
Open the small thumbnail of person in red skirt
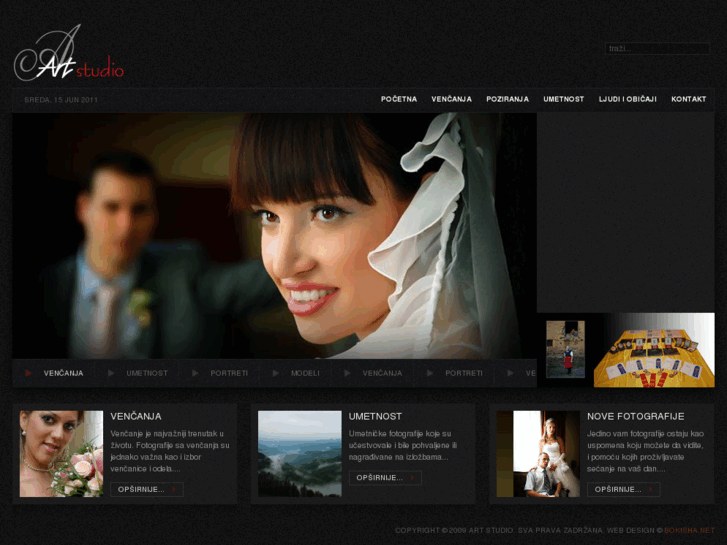pos(565,349)
